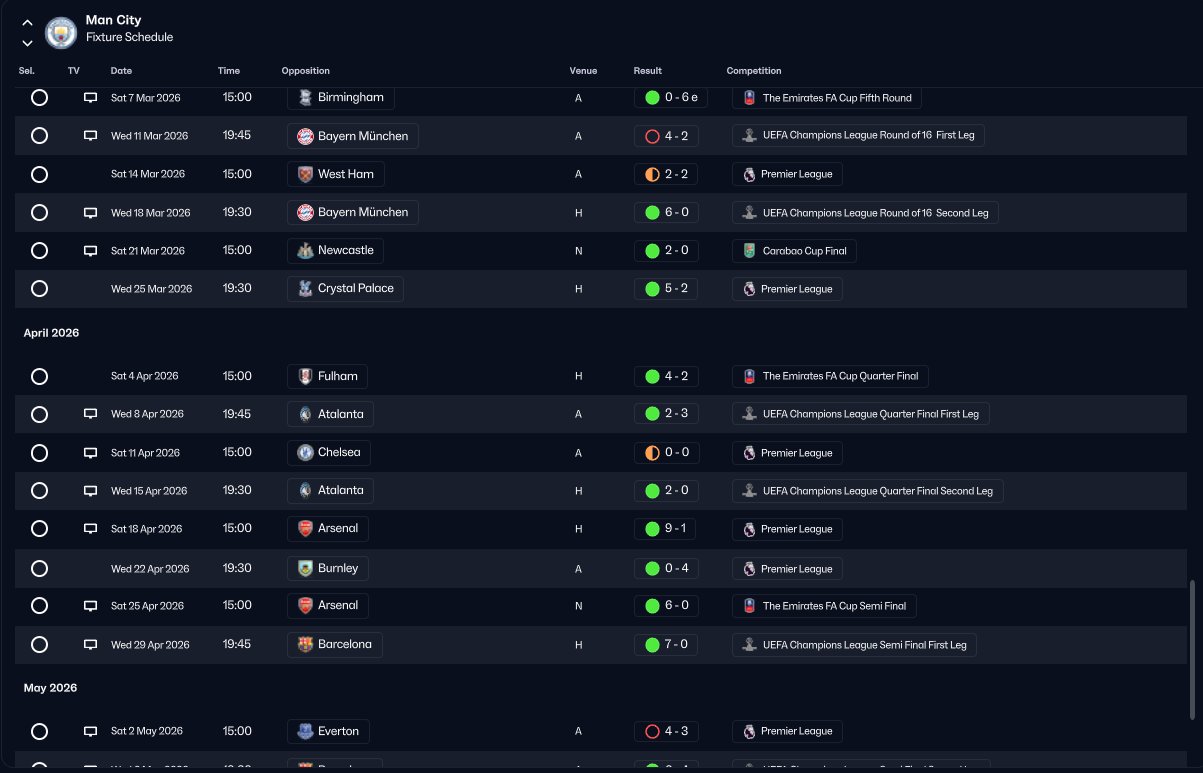
Task: Sort by the Venue column header
Action: click(583, 71)
